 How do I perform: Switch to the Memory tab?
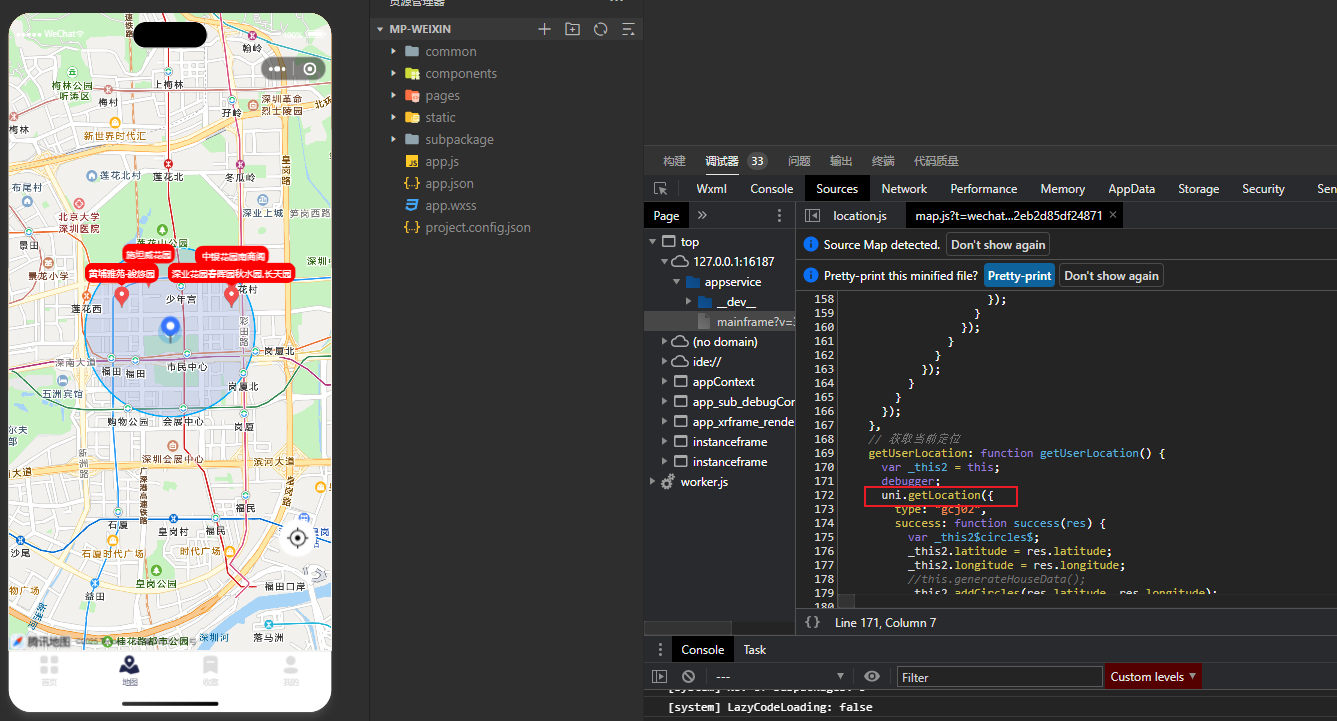pos(1062,188)
